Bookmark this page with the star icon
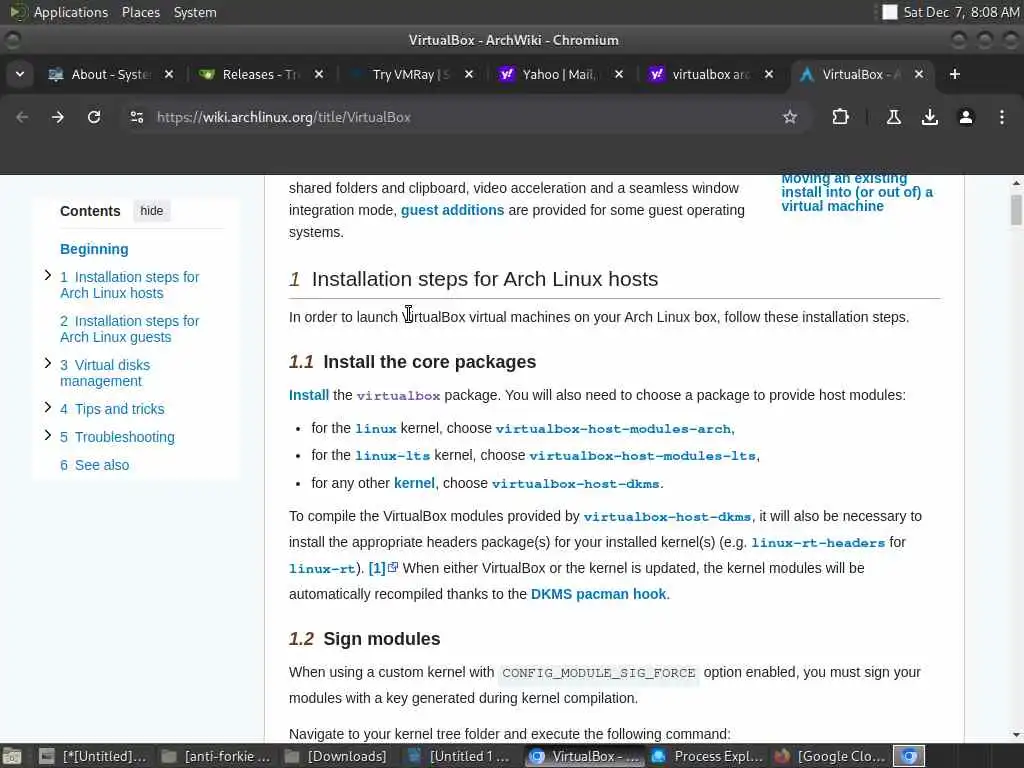This screenshot has height=768, width=1024. (790, 117)
